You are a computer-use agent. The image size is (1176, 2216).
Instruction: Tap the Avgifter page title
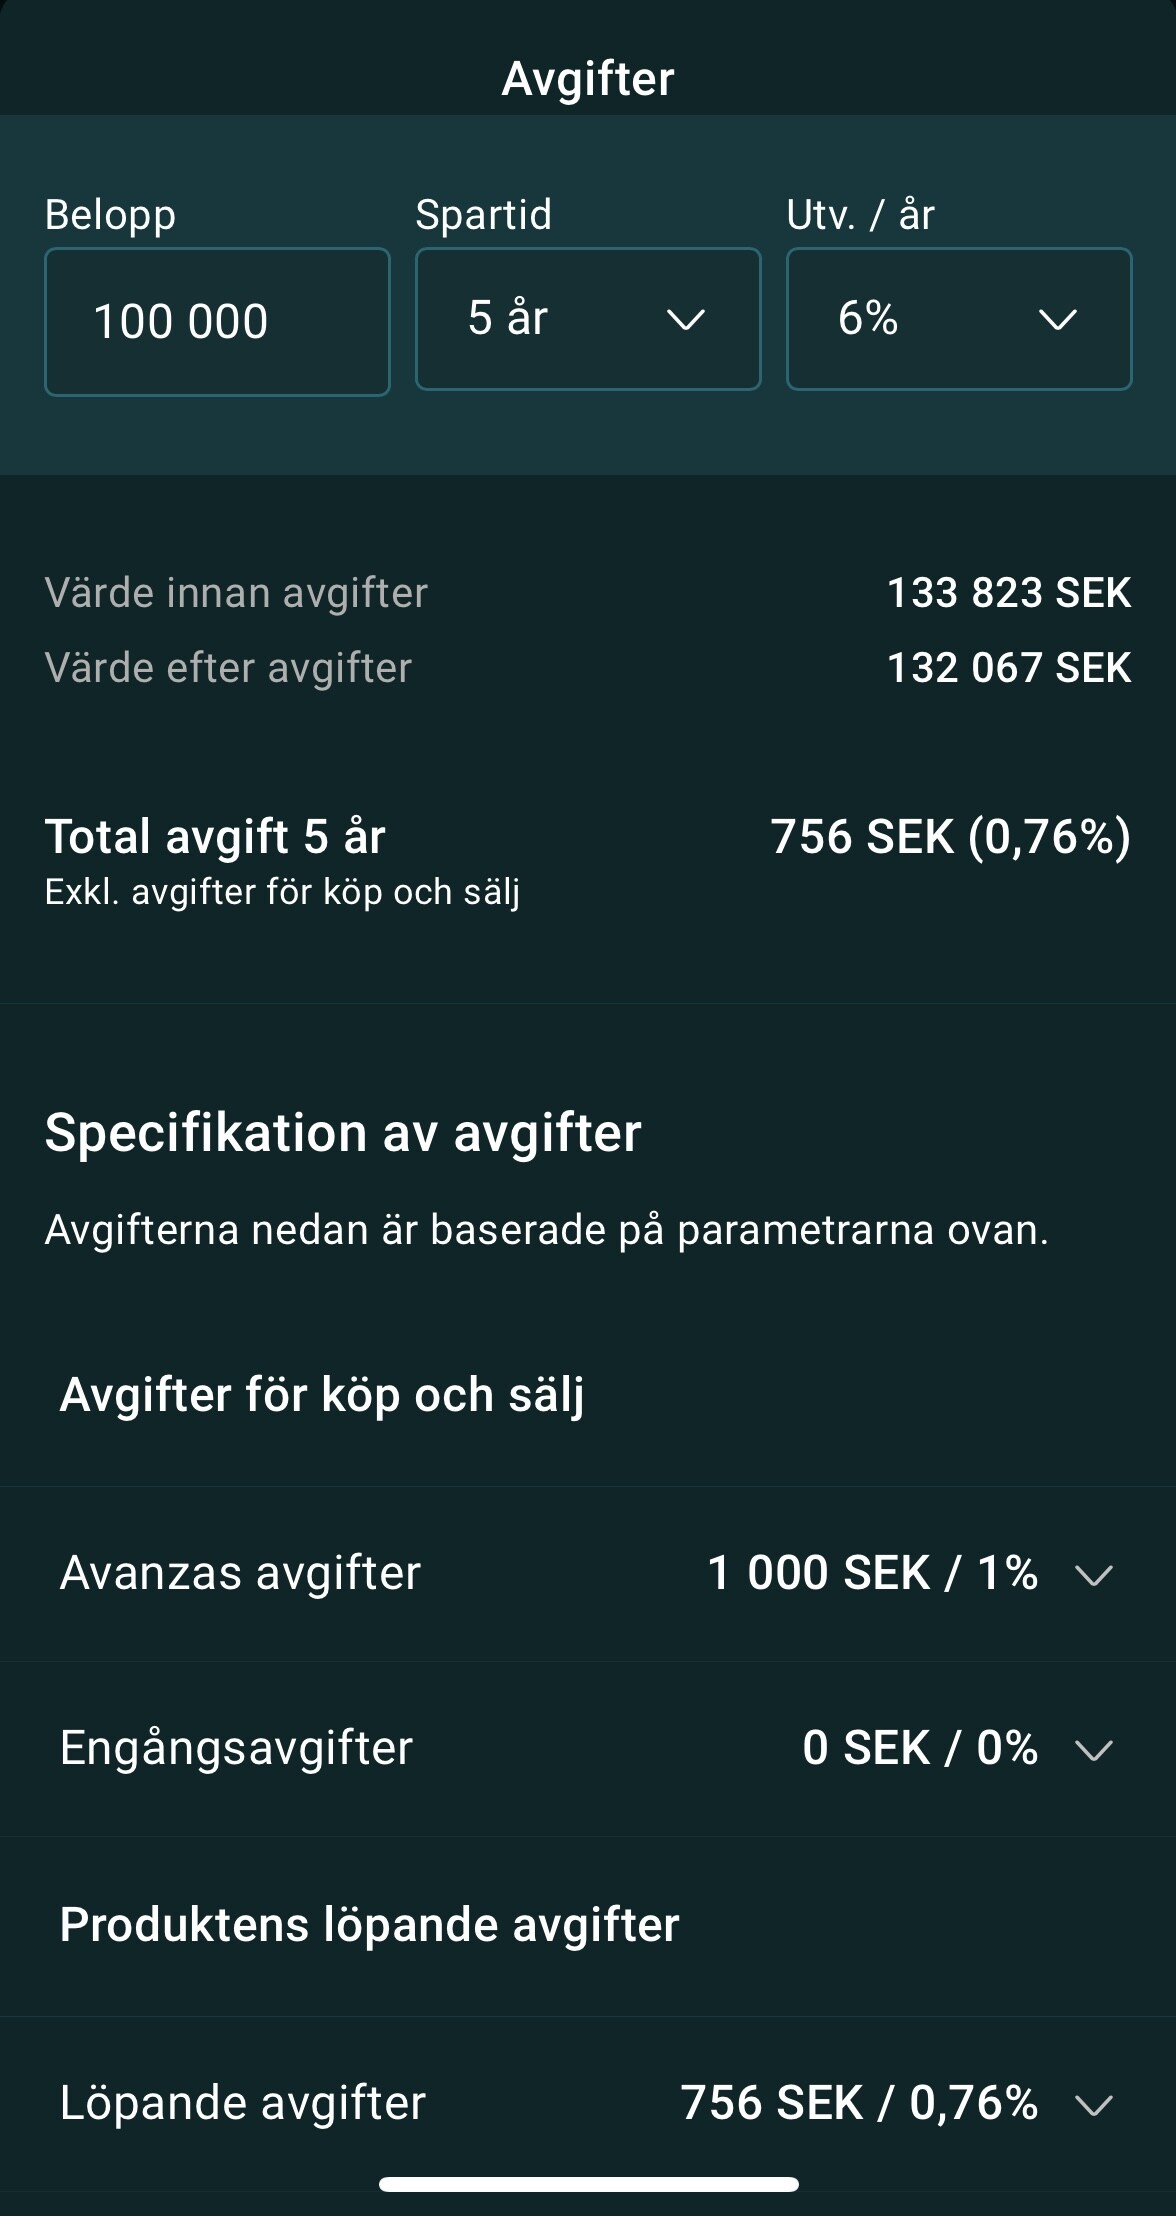click(588, 79)
